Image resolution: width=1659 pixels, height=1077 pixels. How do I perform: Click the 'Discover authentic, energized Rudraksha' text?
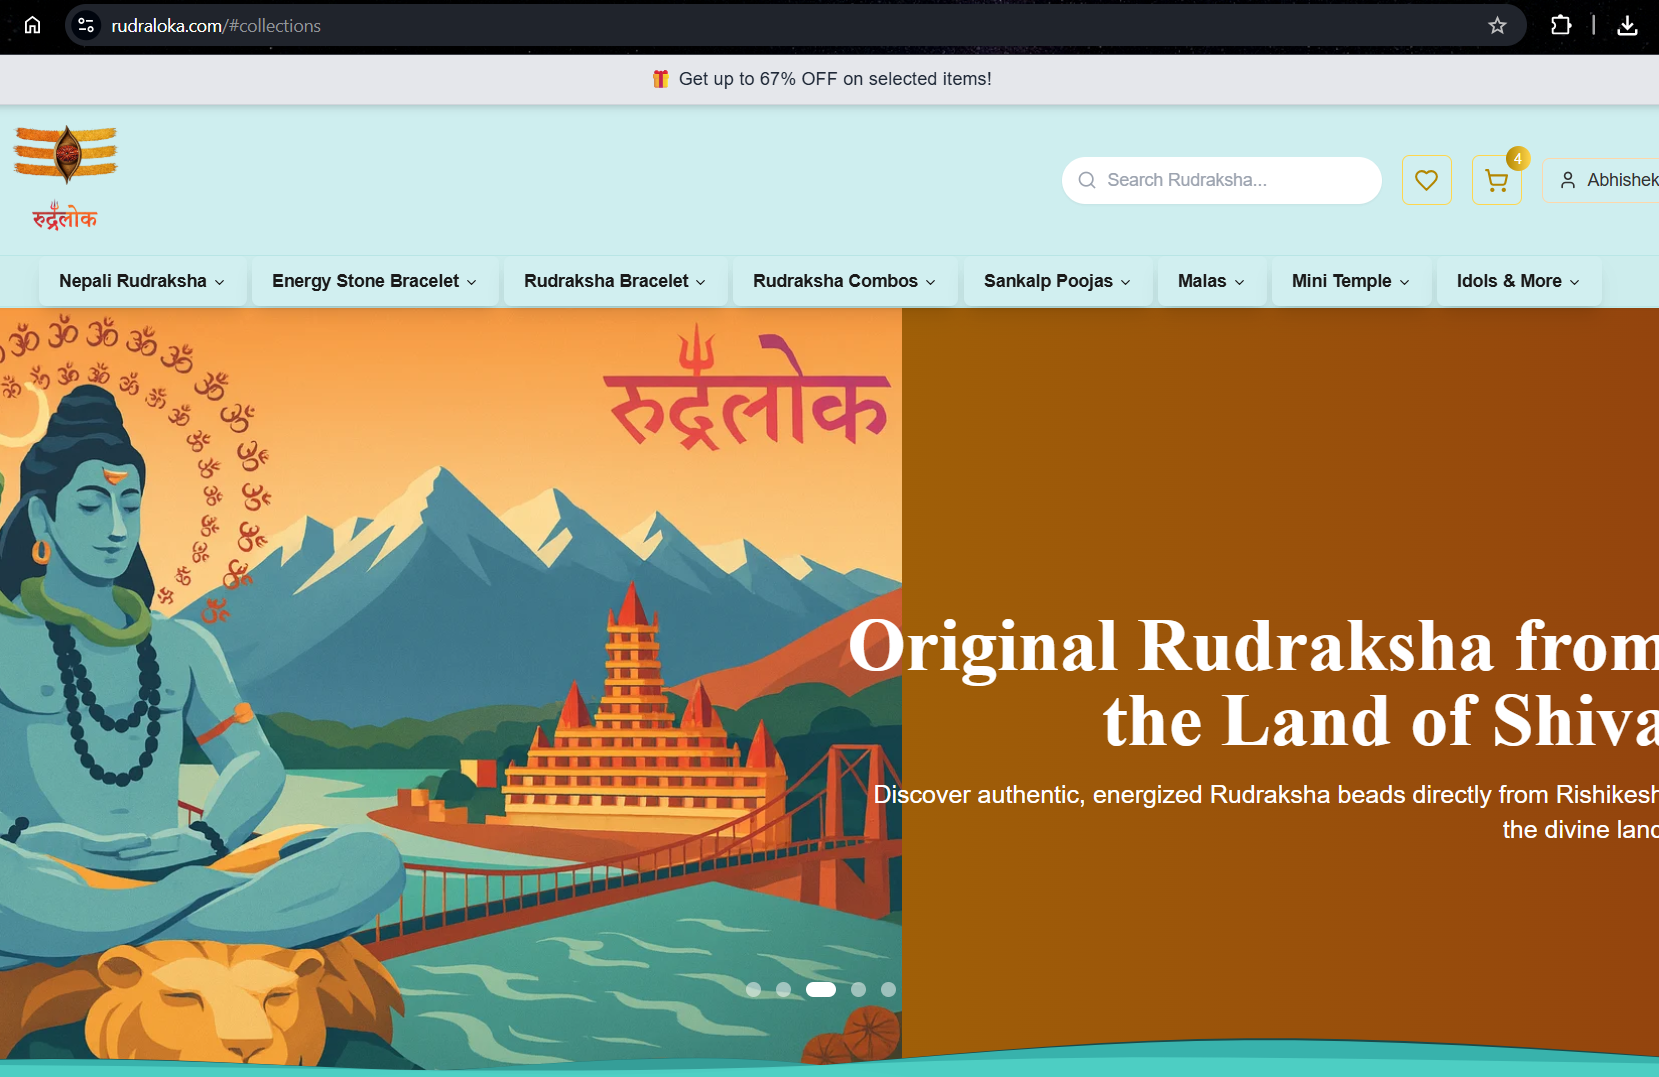click(x=1266, y=812)
